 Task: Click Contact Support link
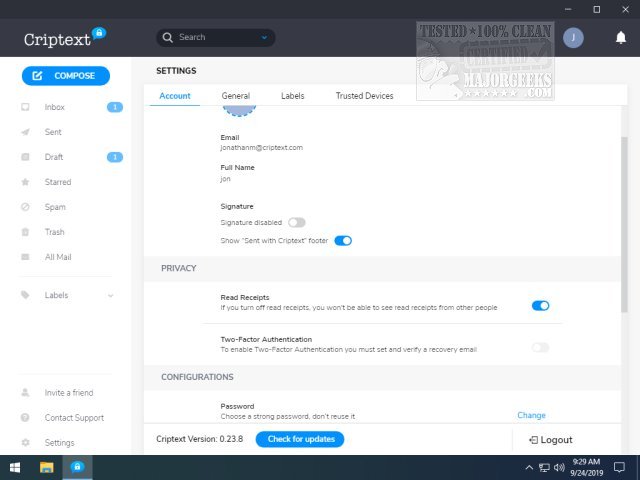coord(74,418)
